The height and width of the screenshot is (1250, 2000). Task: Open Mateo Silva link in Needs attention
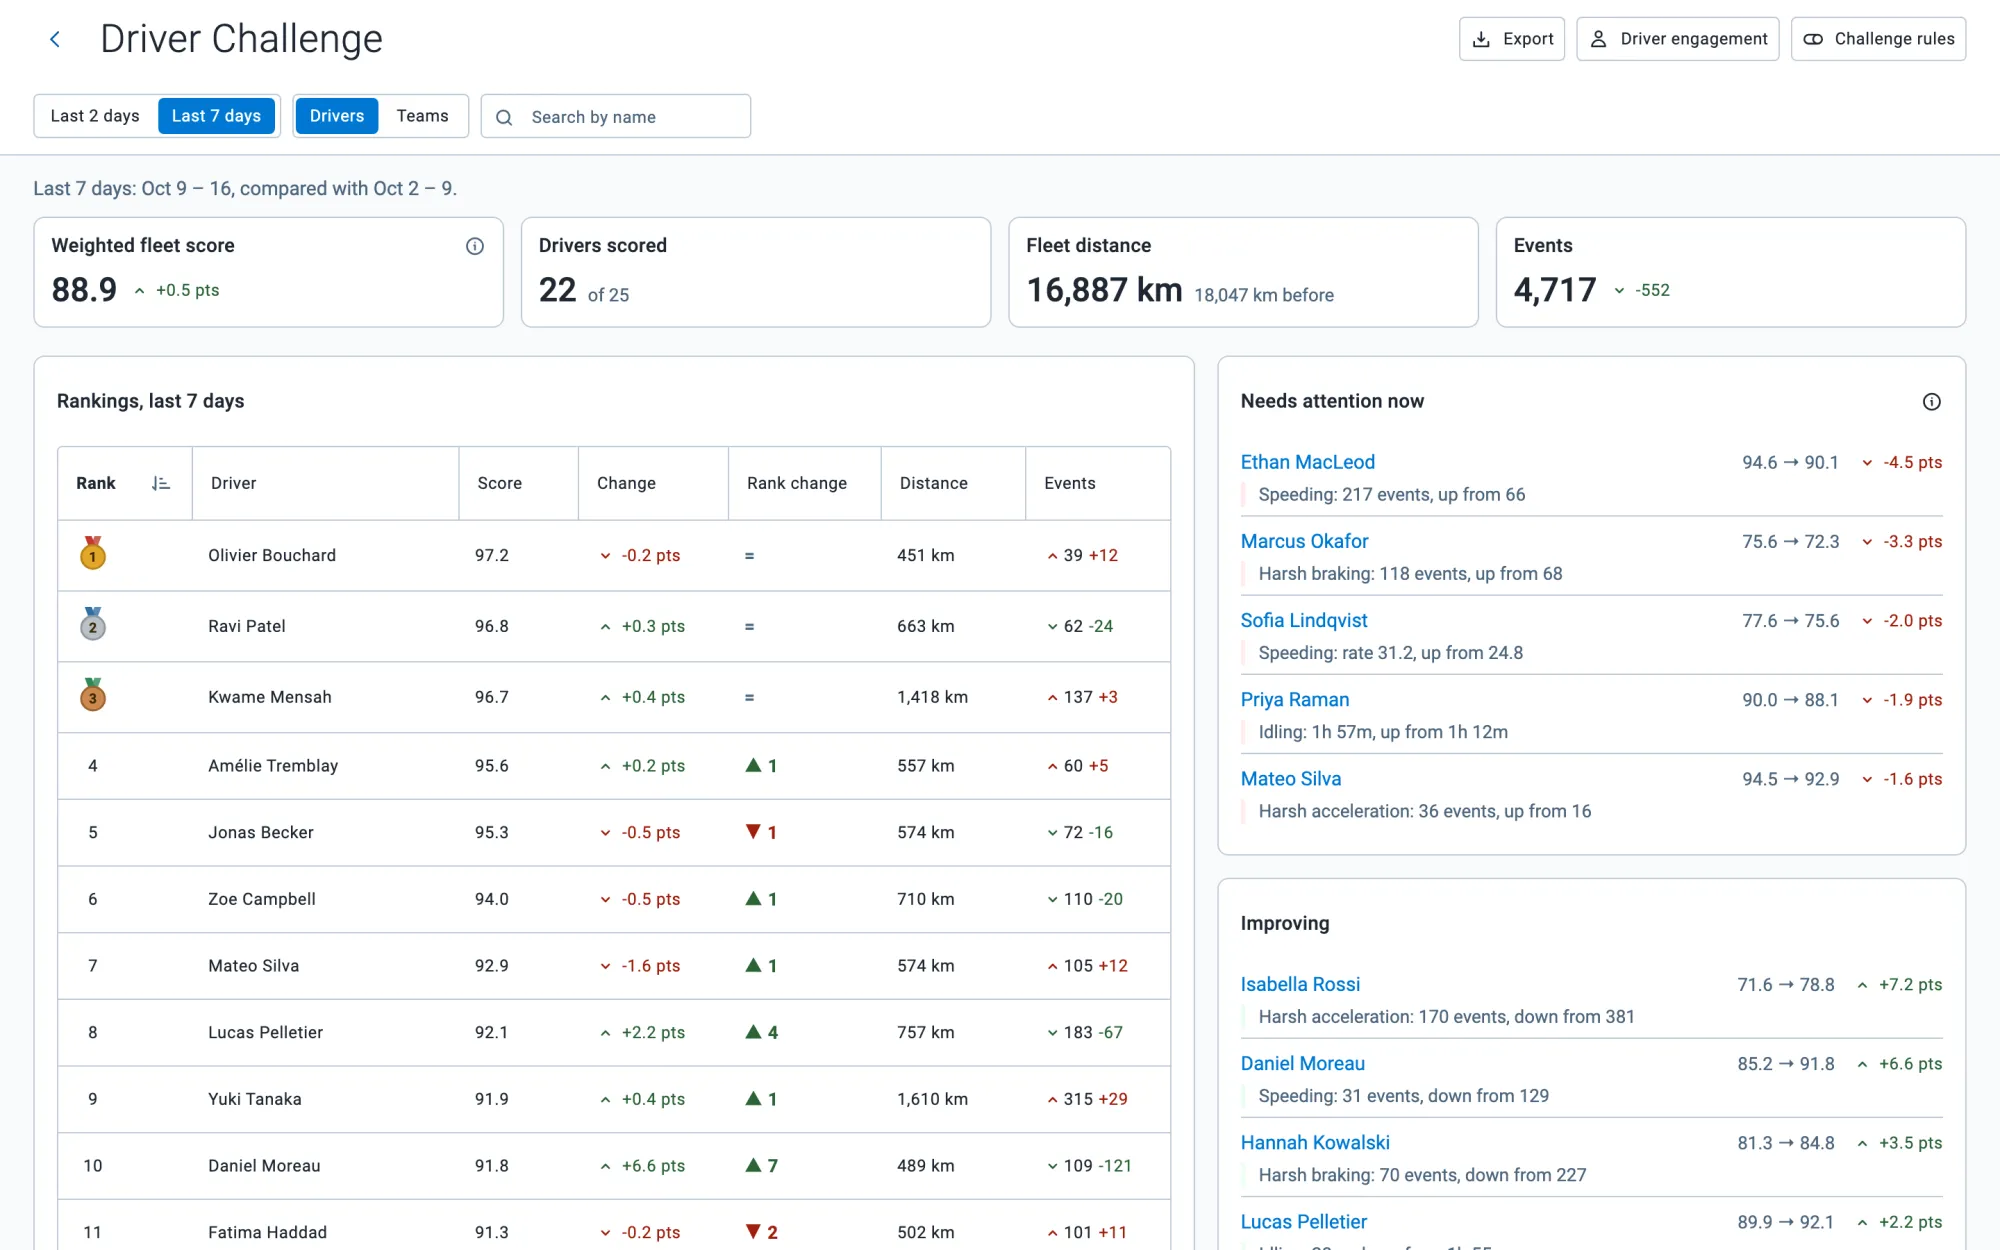(1291, 778)
